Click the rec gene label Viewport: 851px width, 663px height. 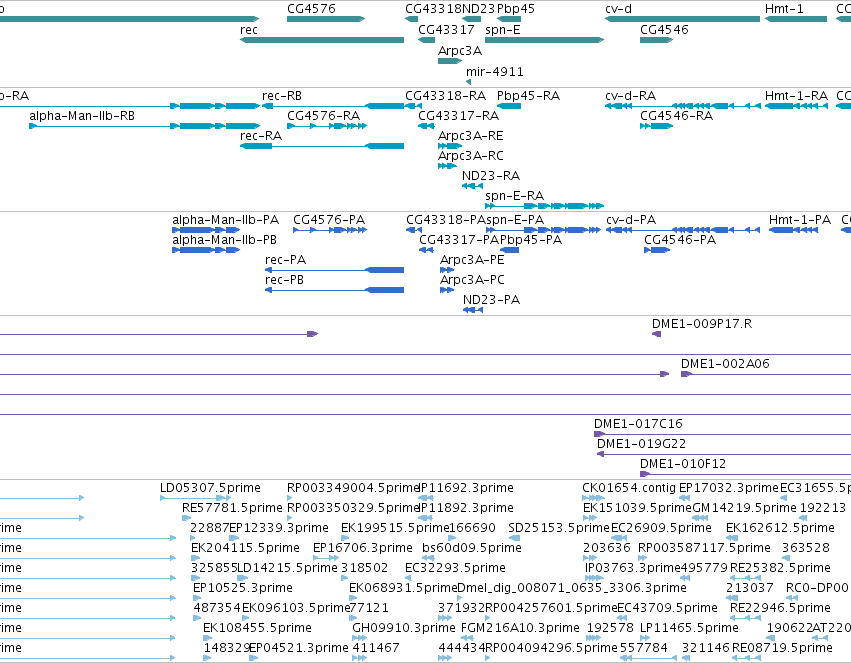249,30
